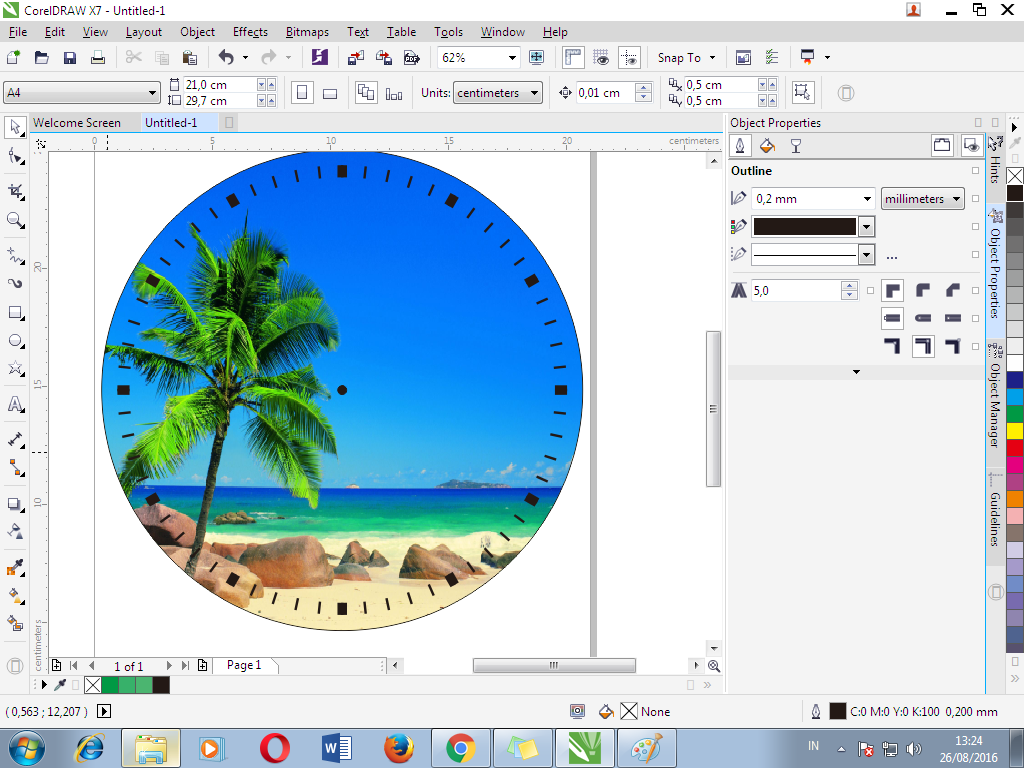This screenshot has height=768, width=1024.
Task: Open Google Chrome from the taskbar
Action: [x=461, y=747]
